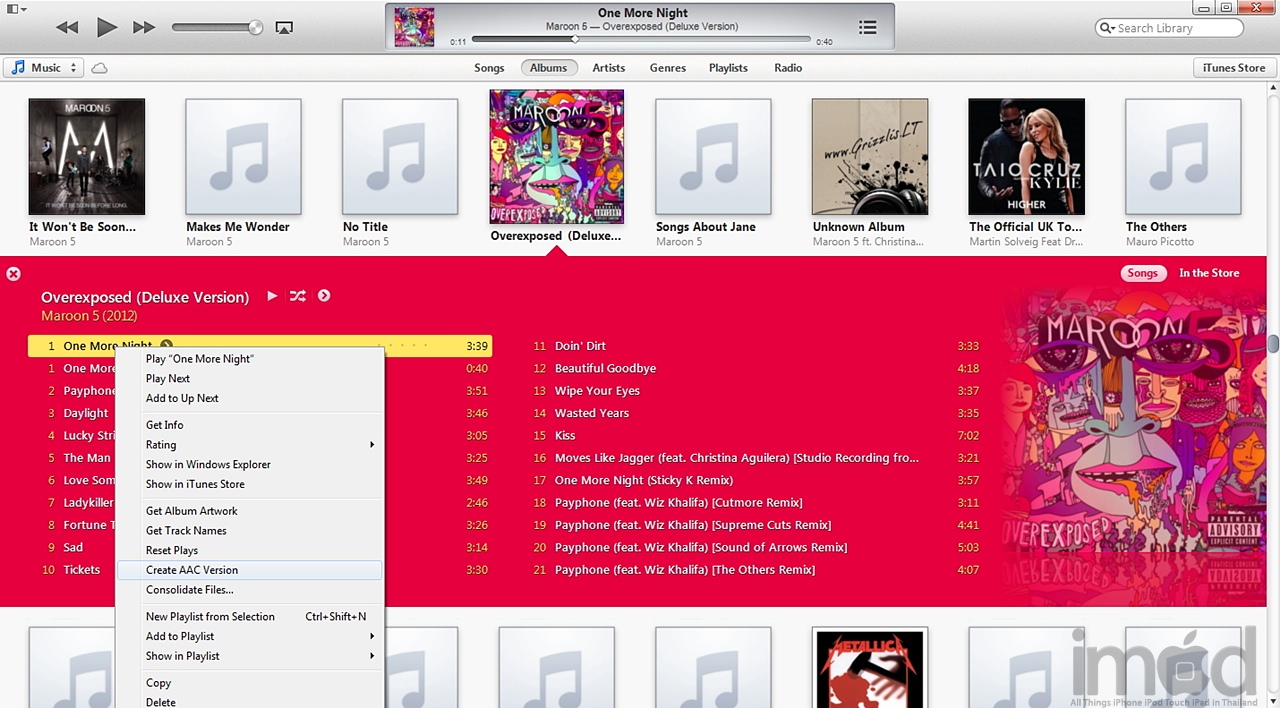Click the large Overexposed artwork in album panel

(1133, 420)
